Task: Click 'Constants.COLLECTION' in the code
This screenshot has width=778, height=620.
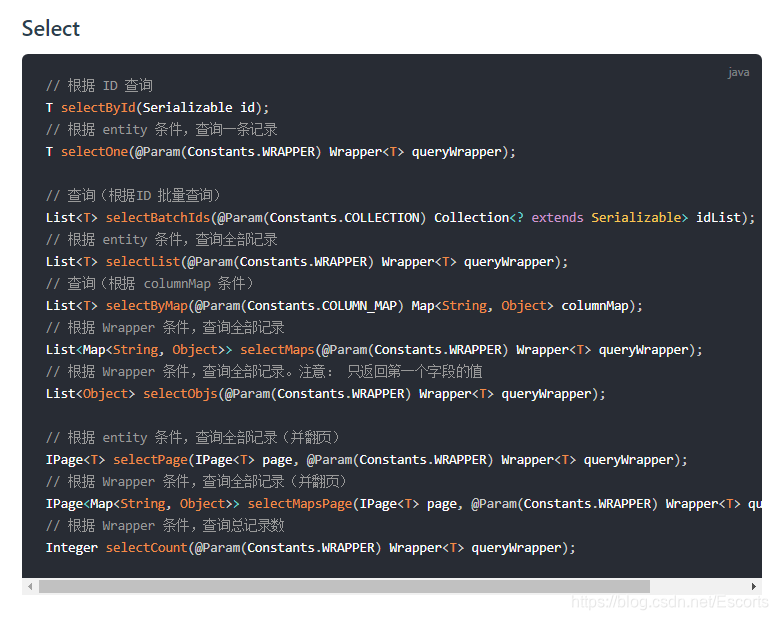Action: click(x=344, y=218)
